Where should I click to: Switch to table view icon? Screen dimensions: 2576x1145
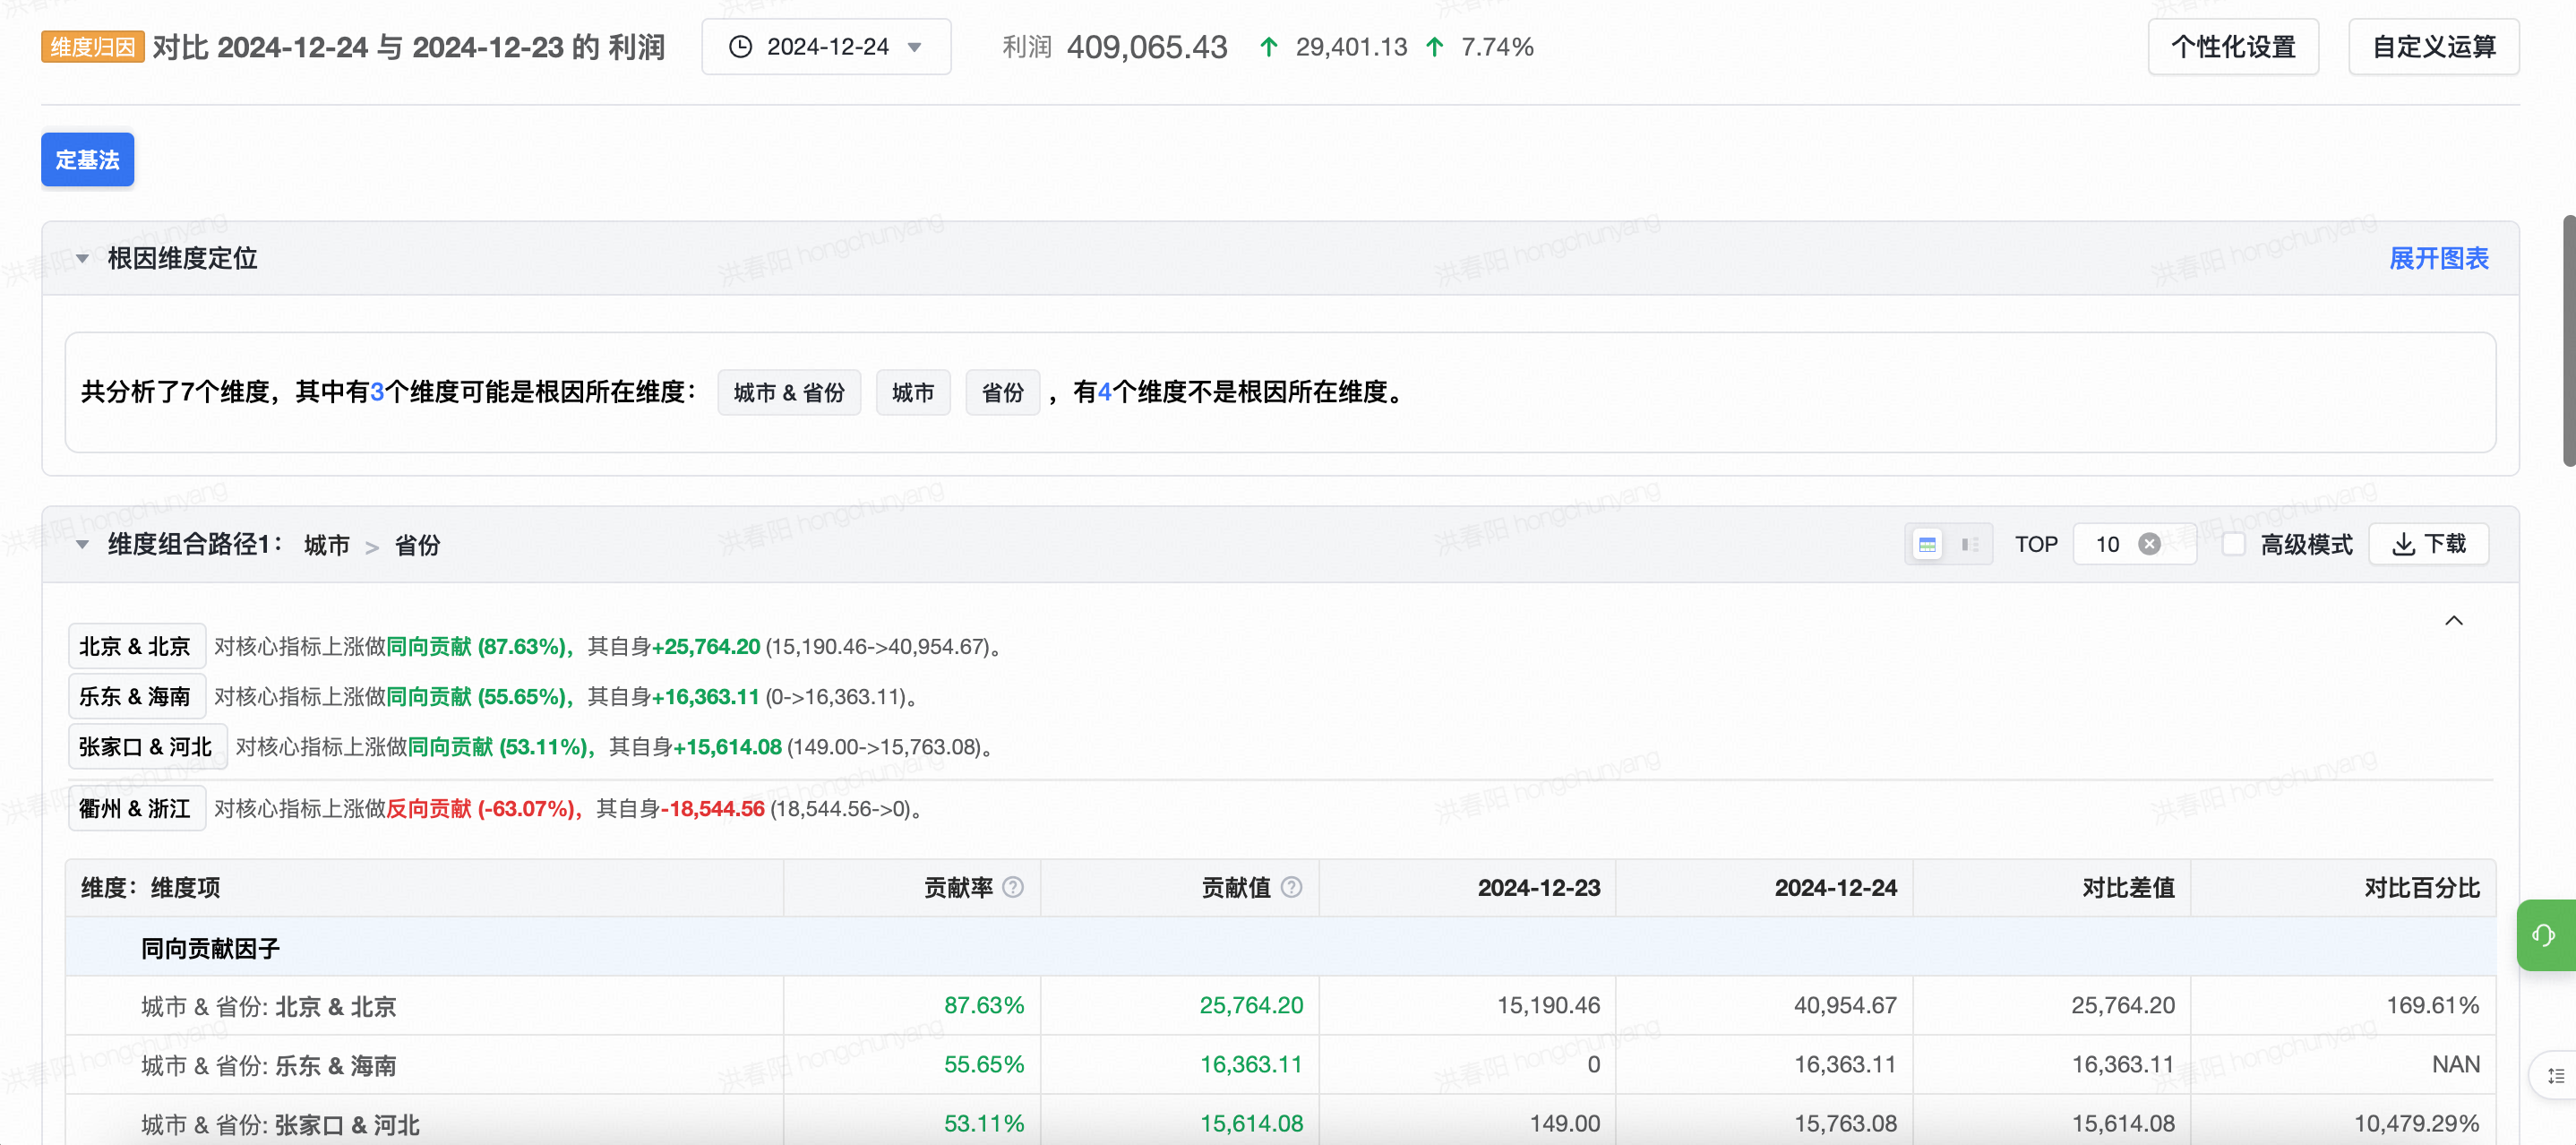tap(1927, 545)
